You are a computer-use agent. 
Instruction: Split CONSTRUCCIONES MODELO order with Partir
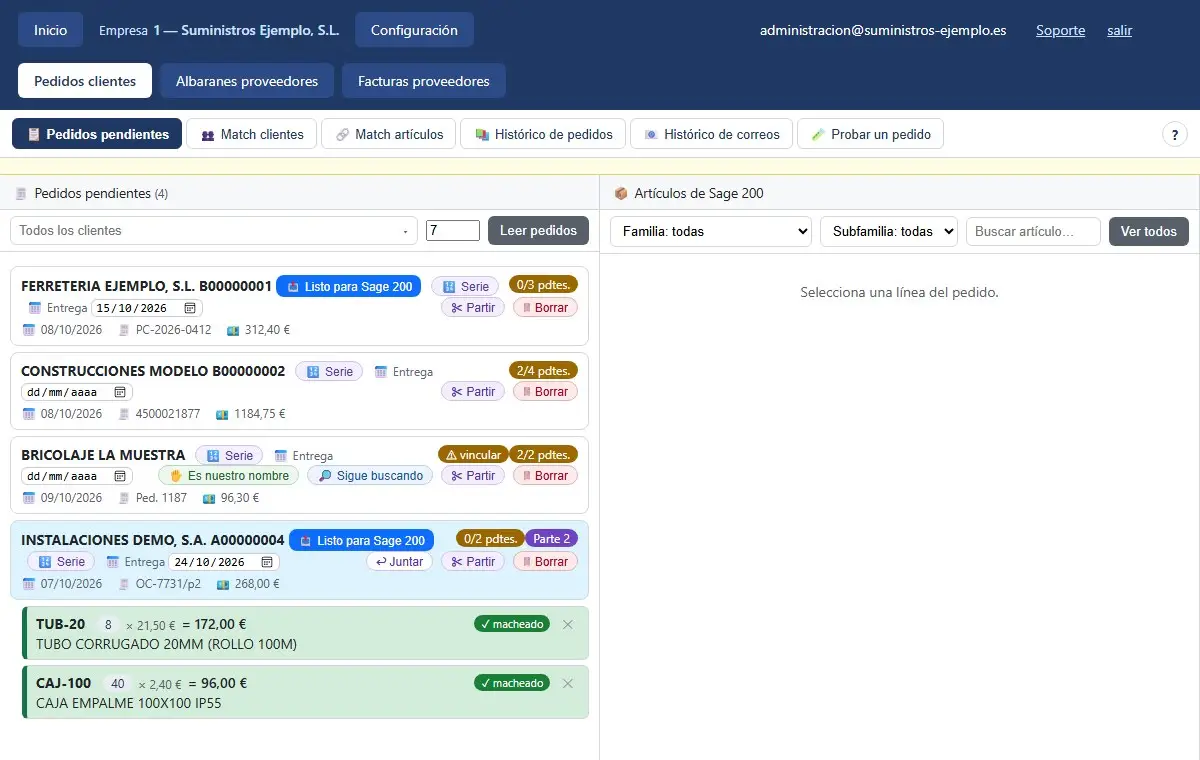(473, 392)
